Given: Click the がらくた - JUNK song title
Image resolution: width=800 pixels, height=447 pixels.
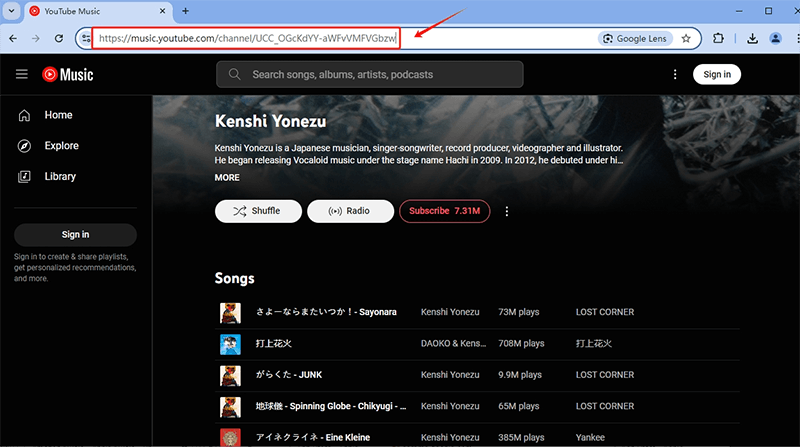Looking at the screenshot, I should pos(289,375).
